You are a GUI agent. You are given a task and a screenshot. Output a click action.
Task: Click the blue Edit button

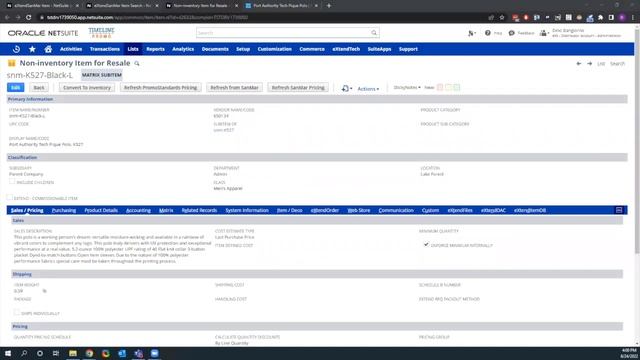coord(16,87)
